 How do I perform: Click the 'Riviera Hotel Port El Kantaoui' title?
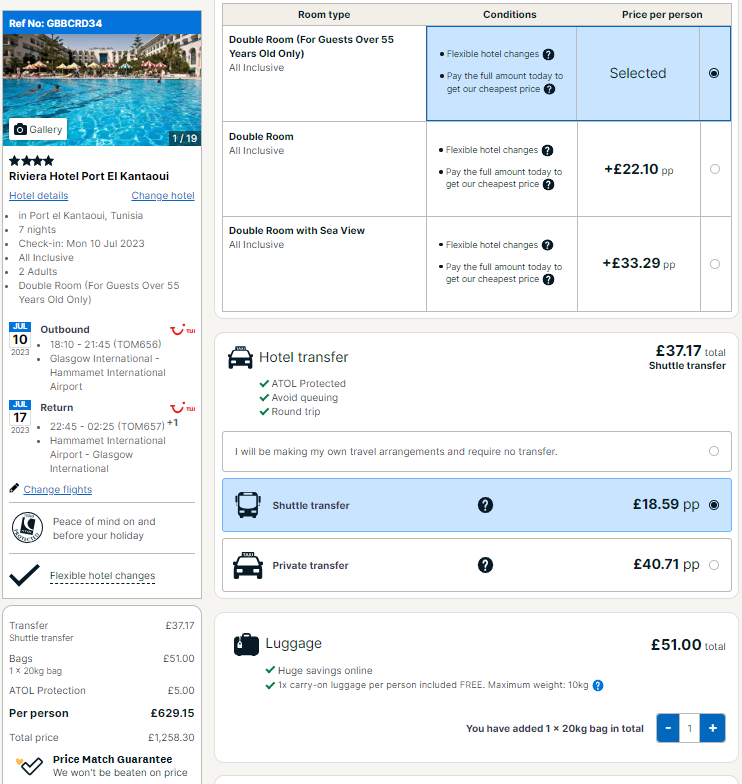(x=89, y=176)
